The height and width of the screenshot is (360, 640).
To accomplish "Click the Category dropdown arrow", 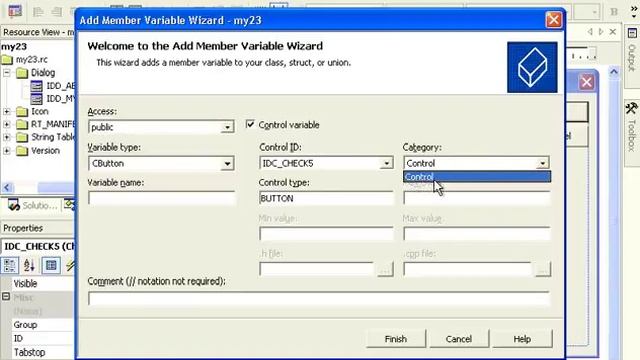I will tap(542, 163).
